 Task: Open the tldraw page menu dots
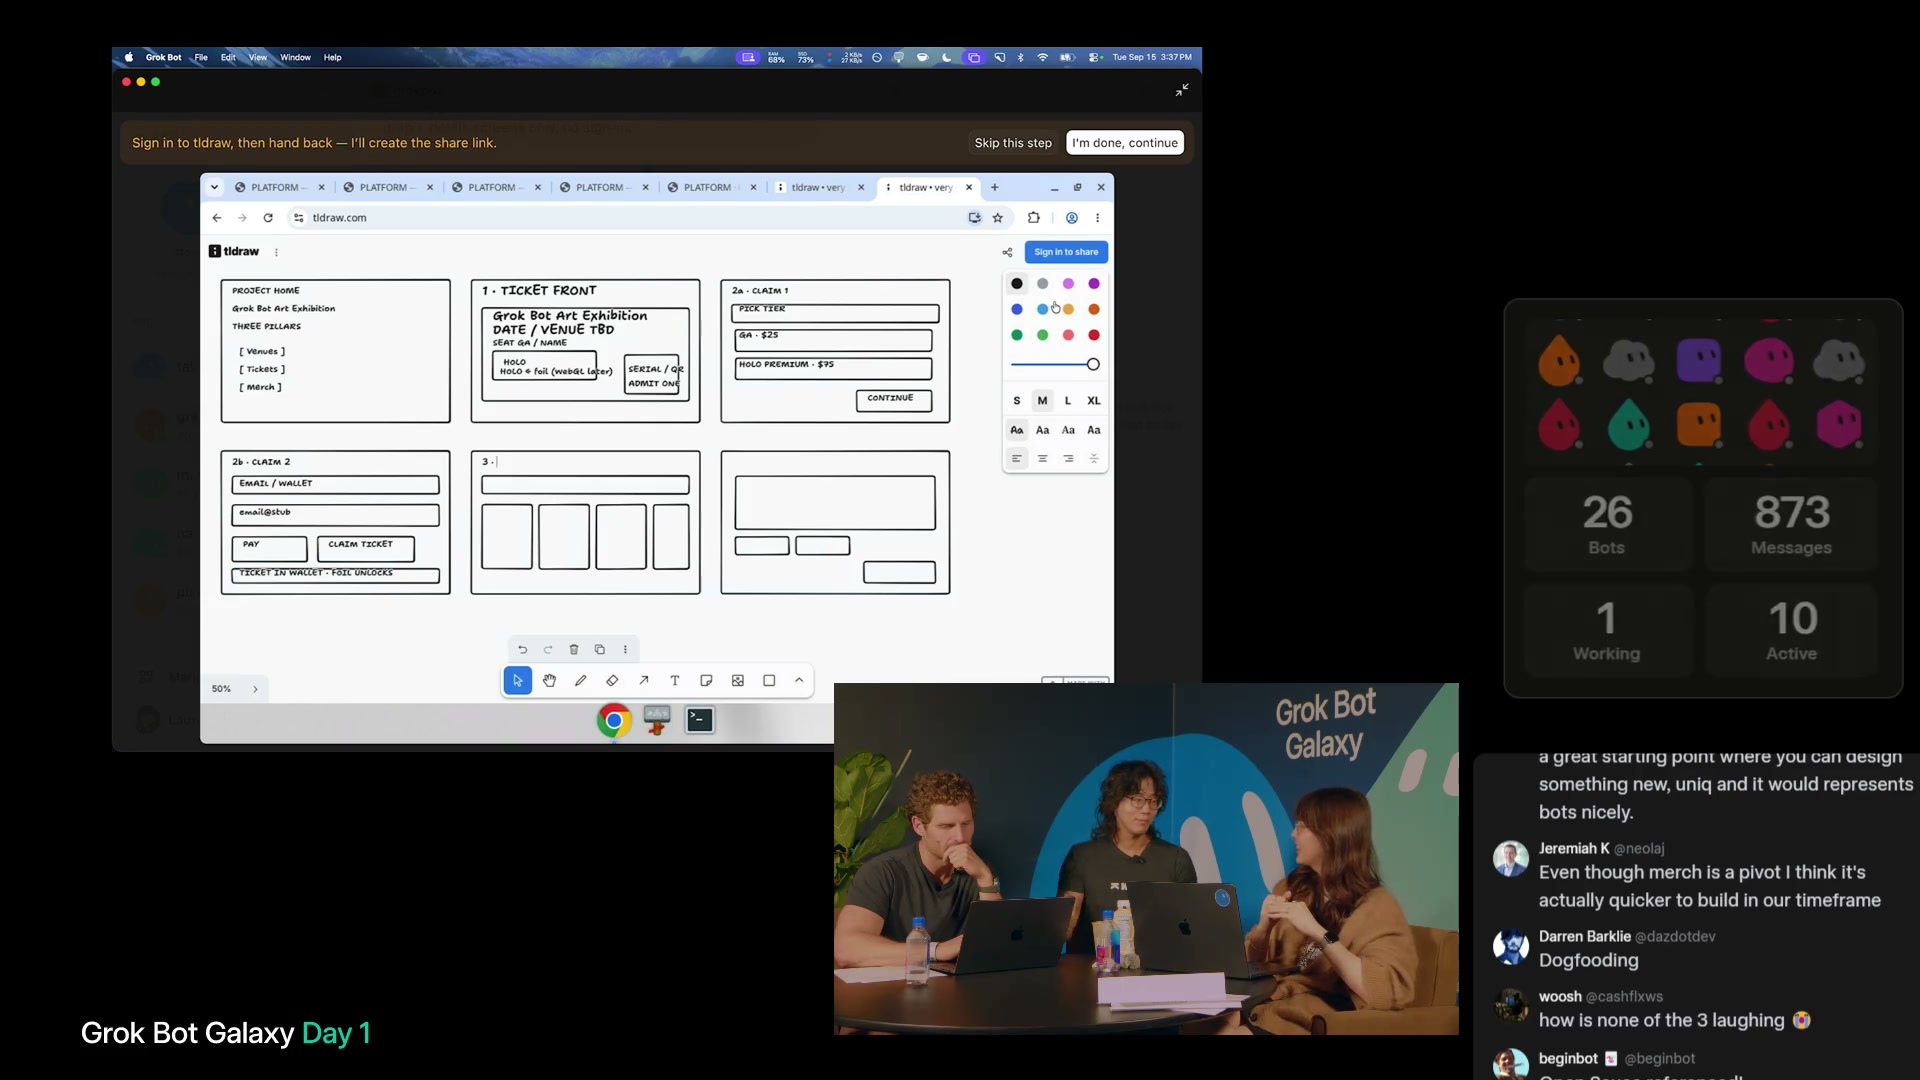point(276,252)
